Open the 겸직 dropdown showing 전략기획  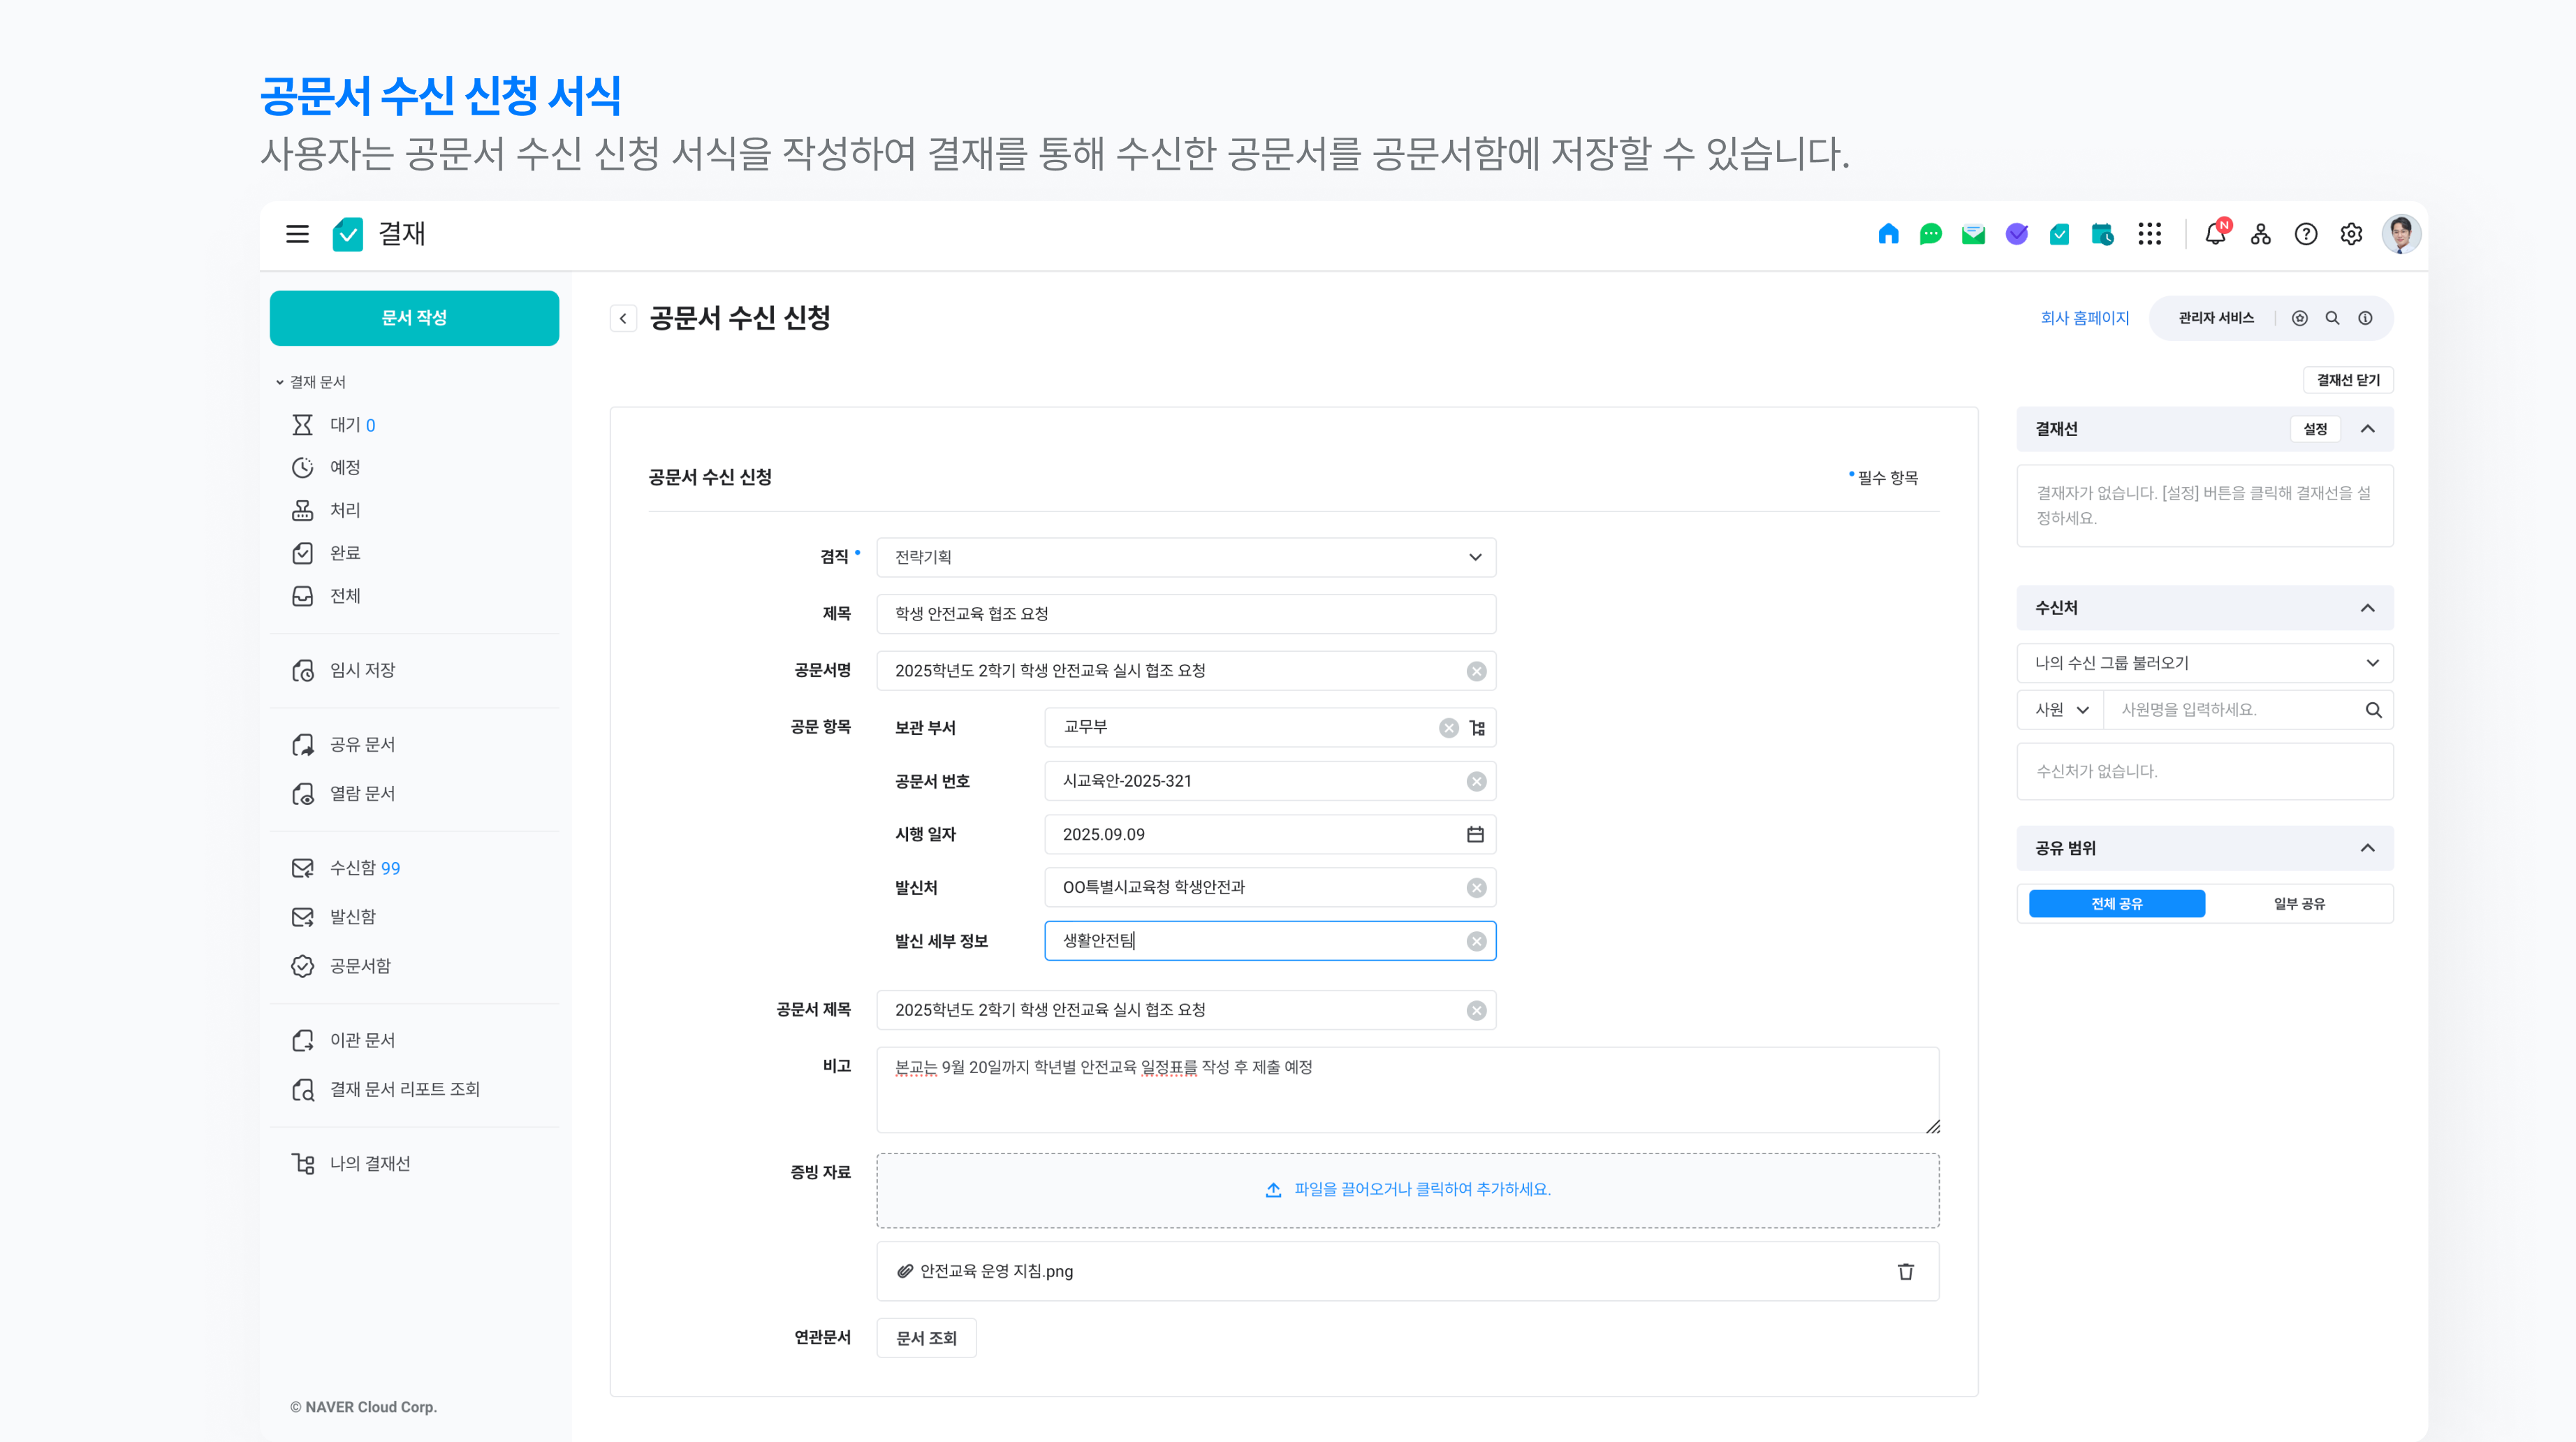(x=1186, y=557)
